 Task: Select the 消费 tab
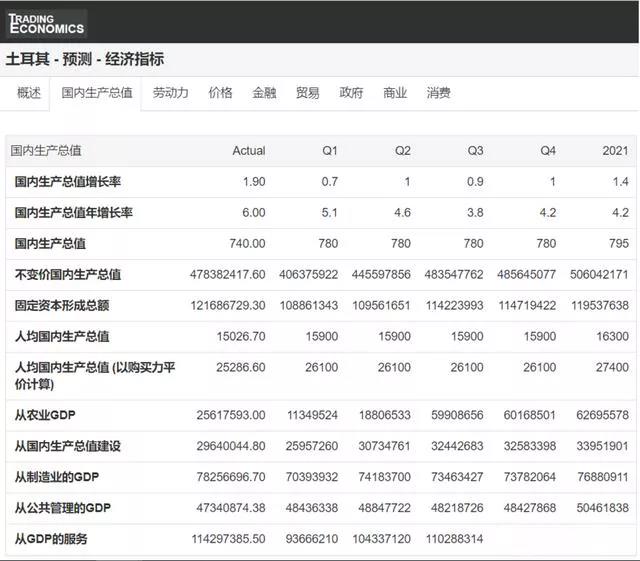point(438,93)
